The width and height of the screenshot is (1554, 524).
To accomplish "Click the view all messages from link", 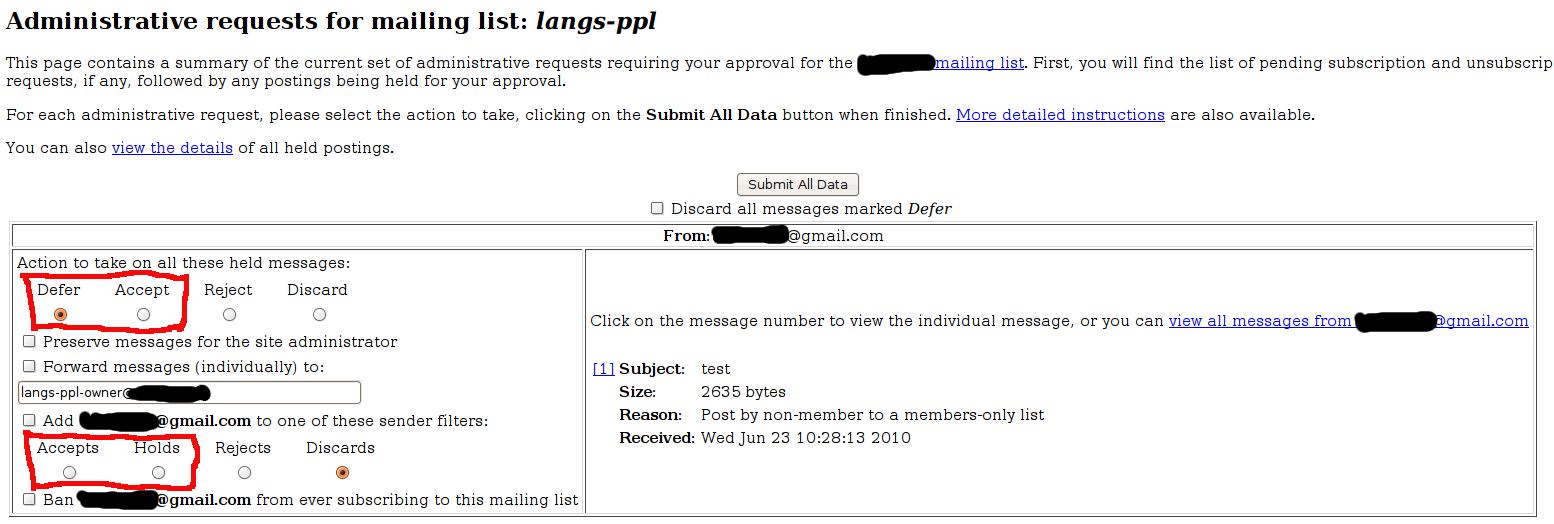I will point(1260,321).
